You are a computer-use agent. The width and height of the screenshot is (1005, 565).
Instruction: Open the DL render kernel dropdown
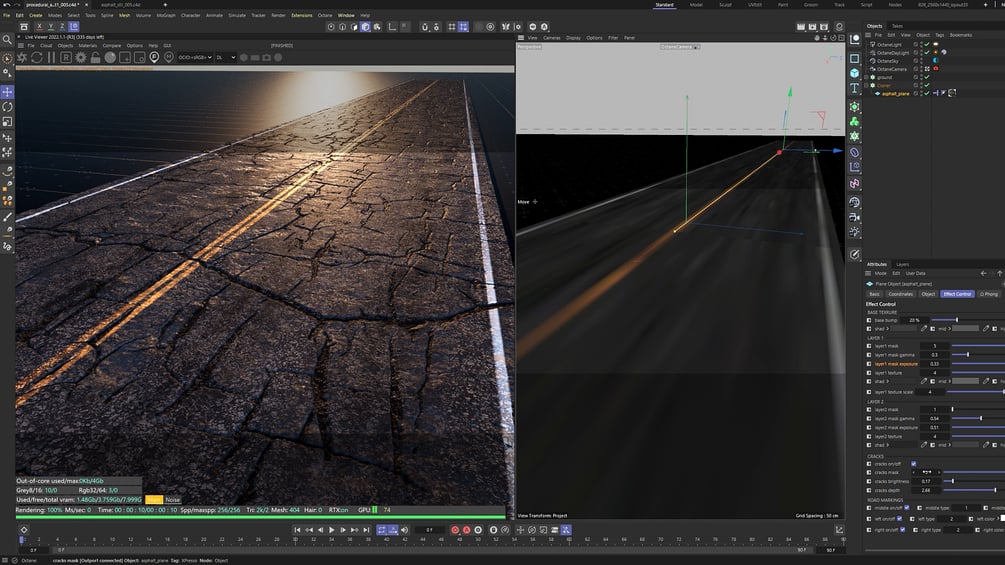(225, 58)
